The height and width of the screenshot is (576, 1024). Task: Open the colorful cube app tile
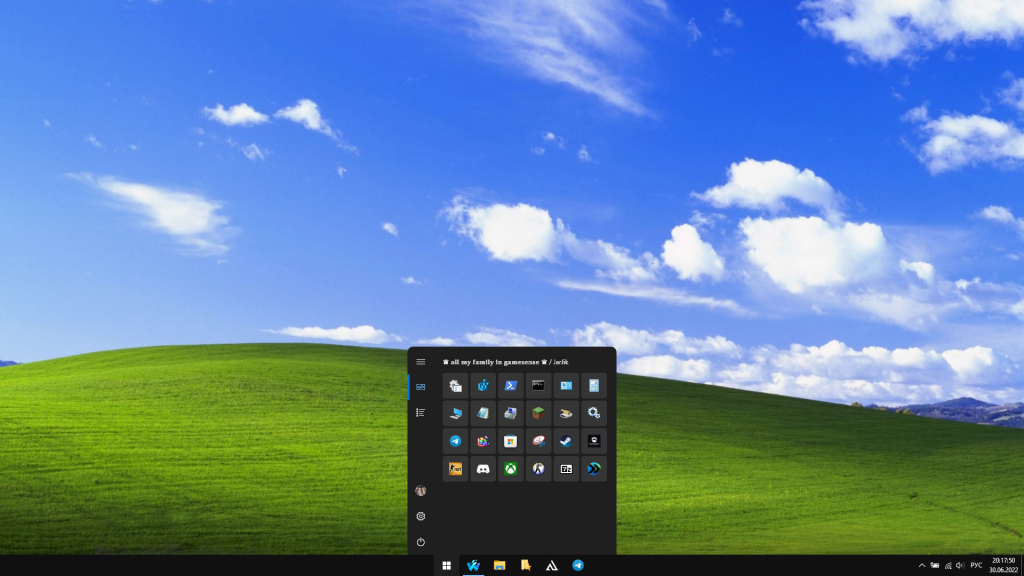click(x=483, y=441)
